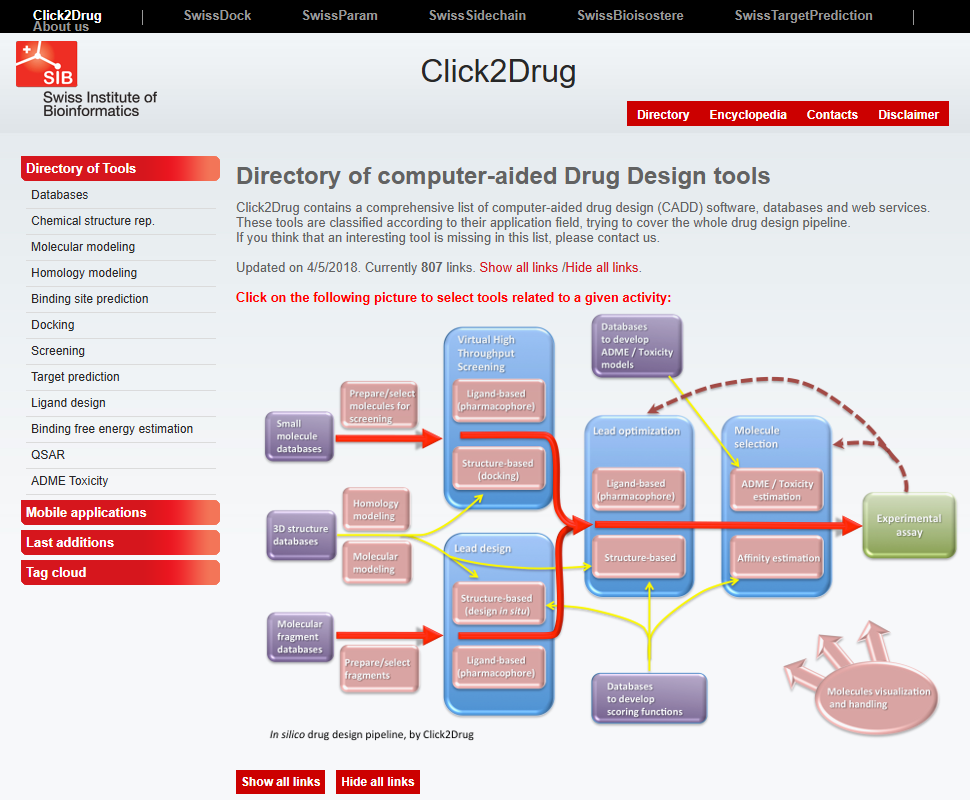Select Ligand-based (pharmacophore) under Lead optimization
The width and height of the screenshot is (970, 800).
[x=638, y=490]
